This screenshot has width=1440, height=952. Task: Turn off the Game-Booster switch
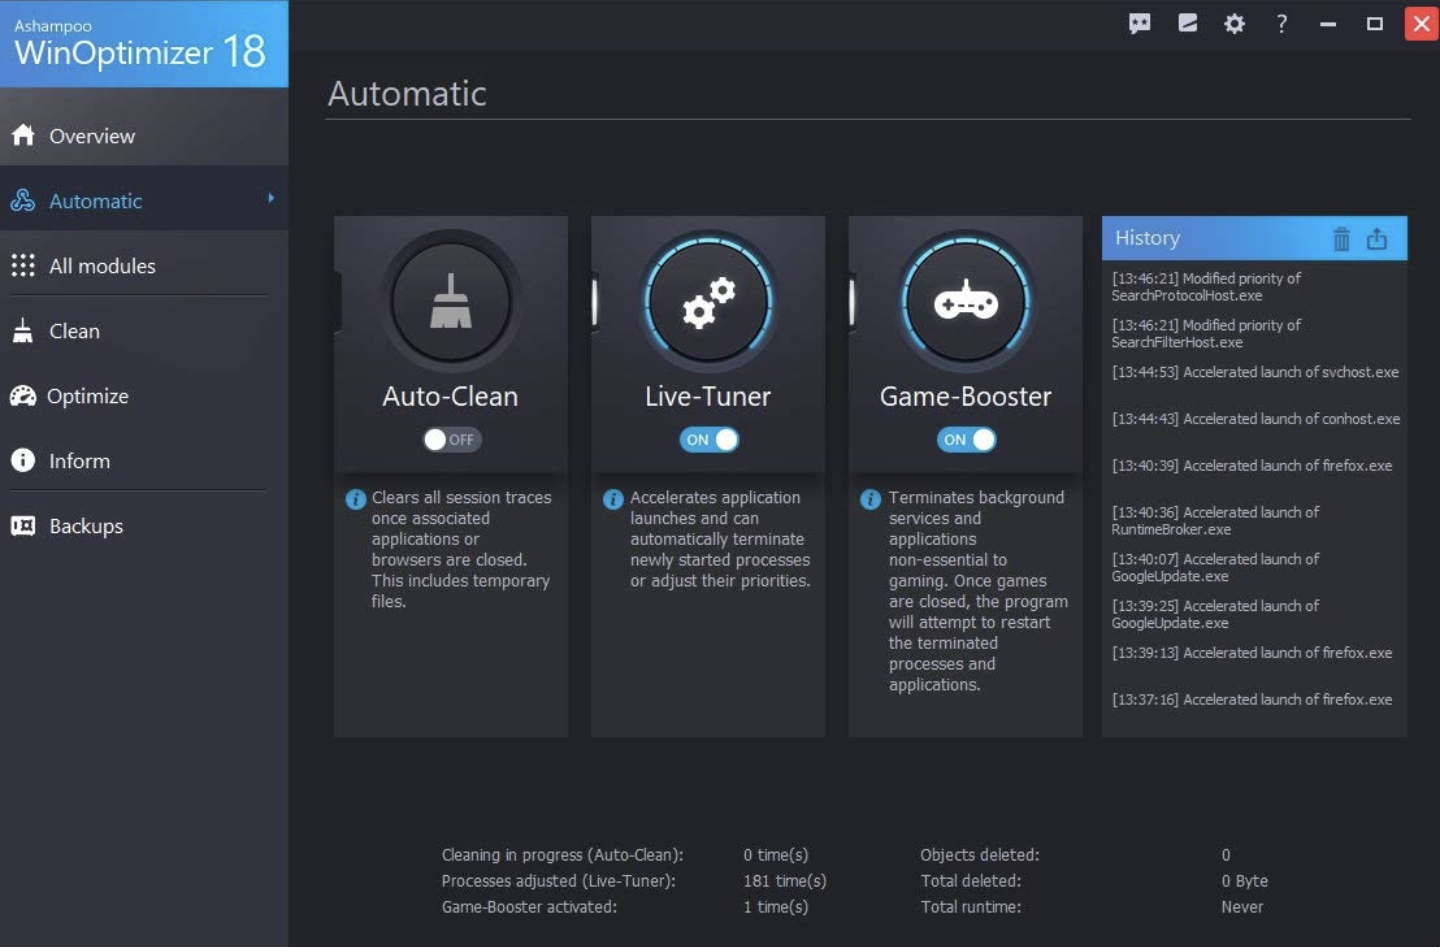pos(967,439)
